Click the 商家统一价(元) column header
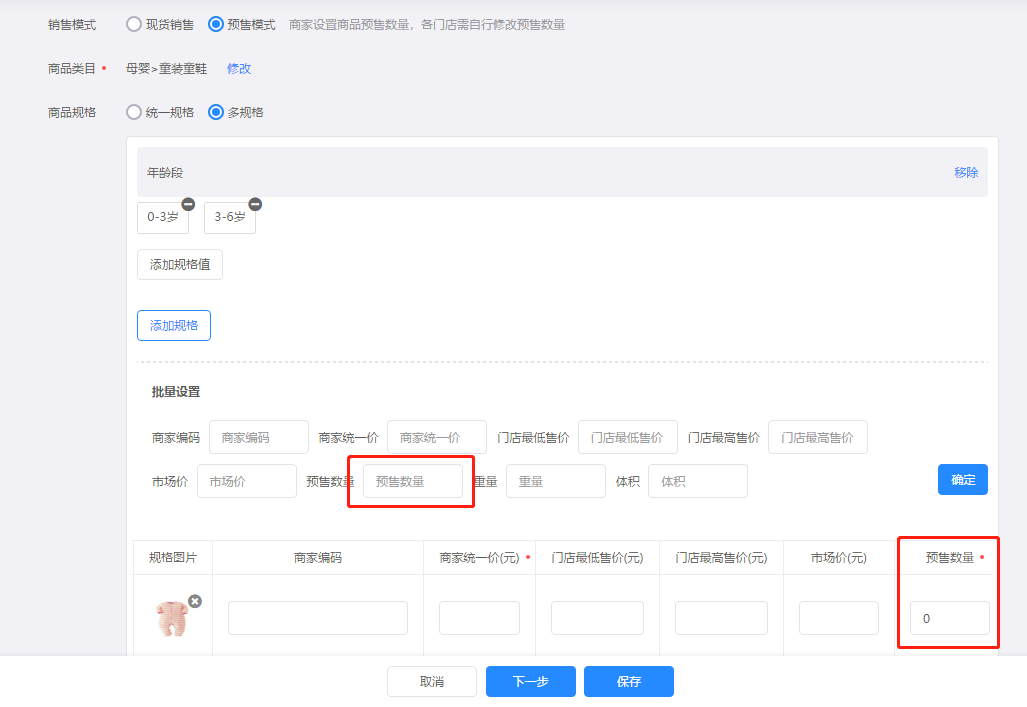 (479, 558)
